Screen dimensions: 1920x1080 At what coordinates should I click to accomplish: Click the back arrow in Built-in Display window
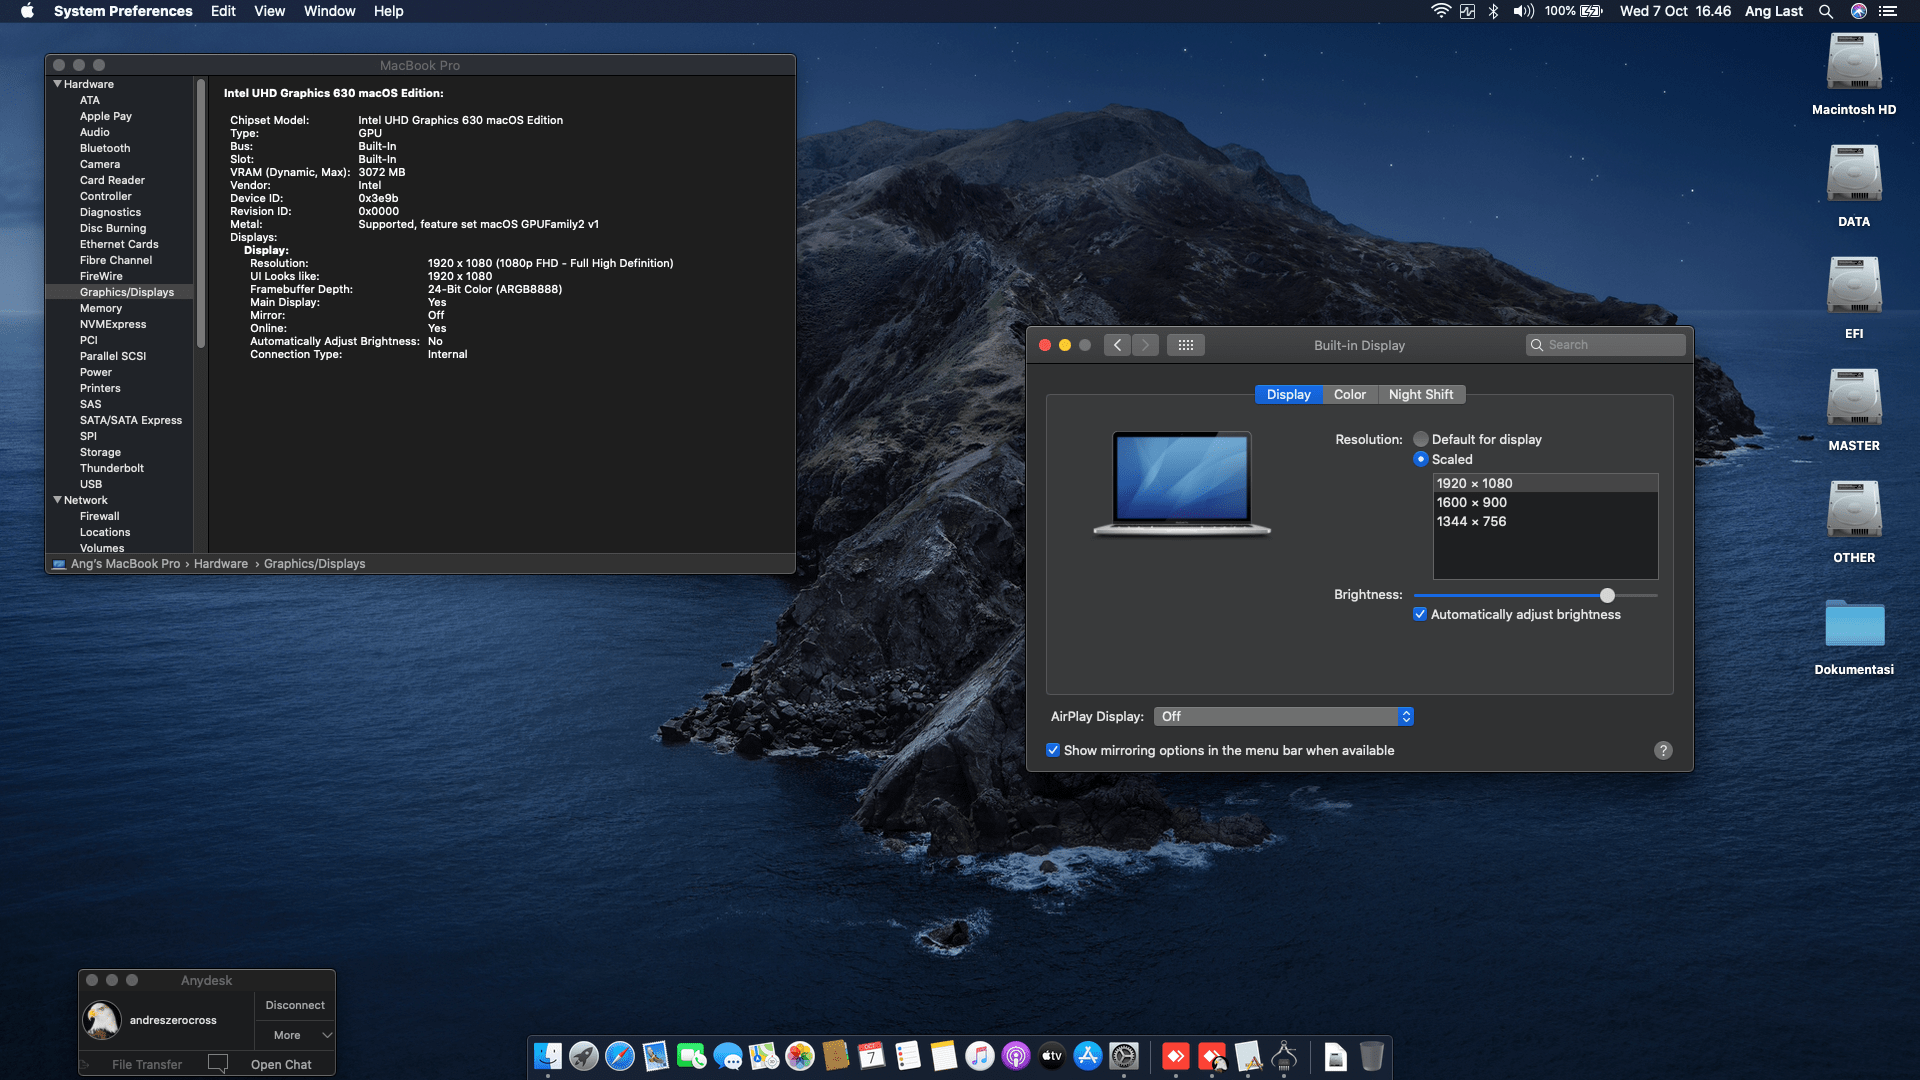[x=1118, y=345]
